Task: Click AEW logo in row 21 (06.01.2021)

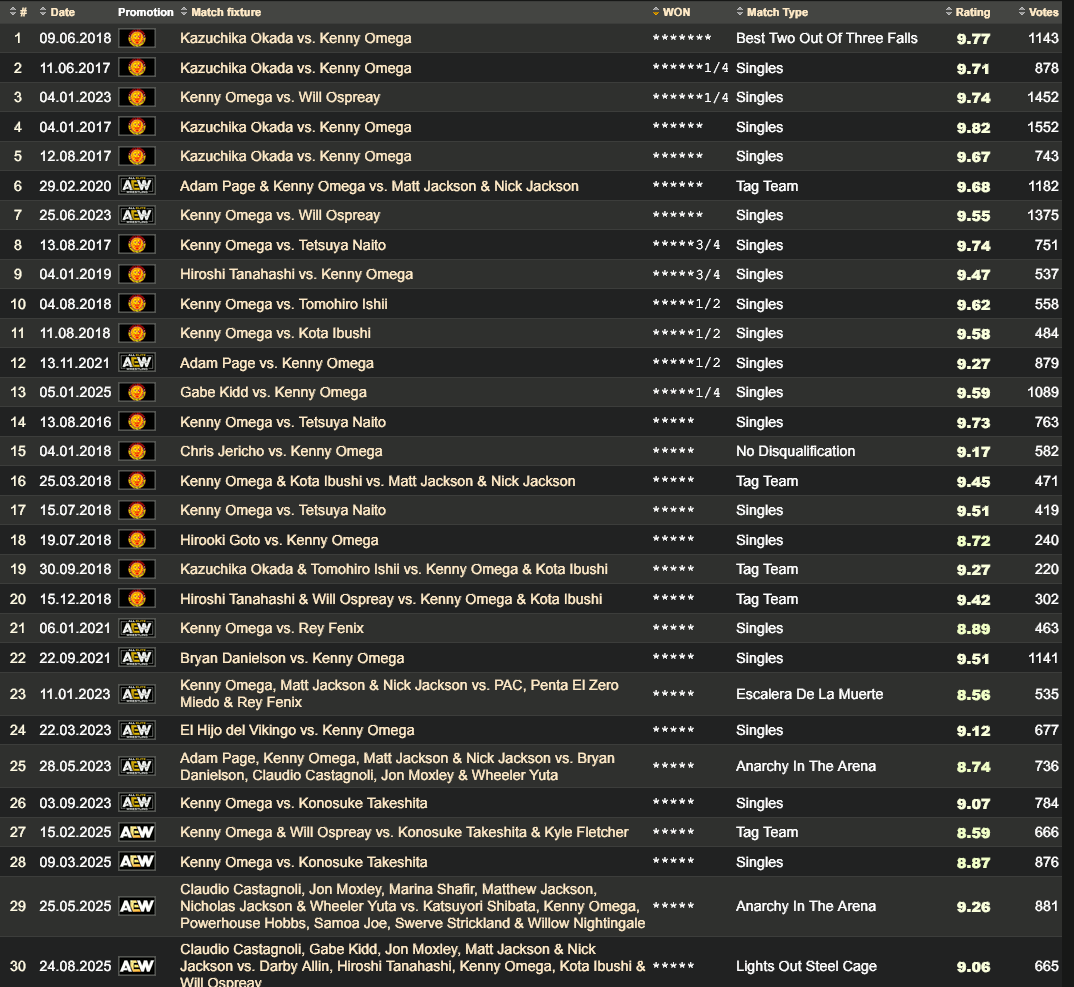Action: pos(137,628)
